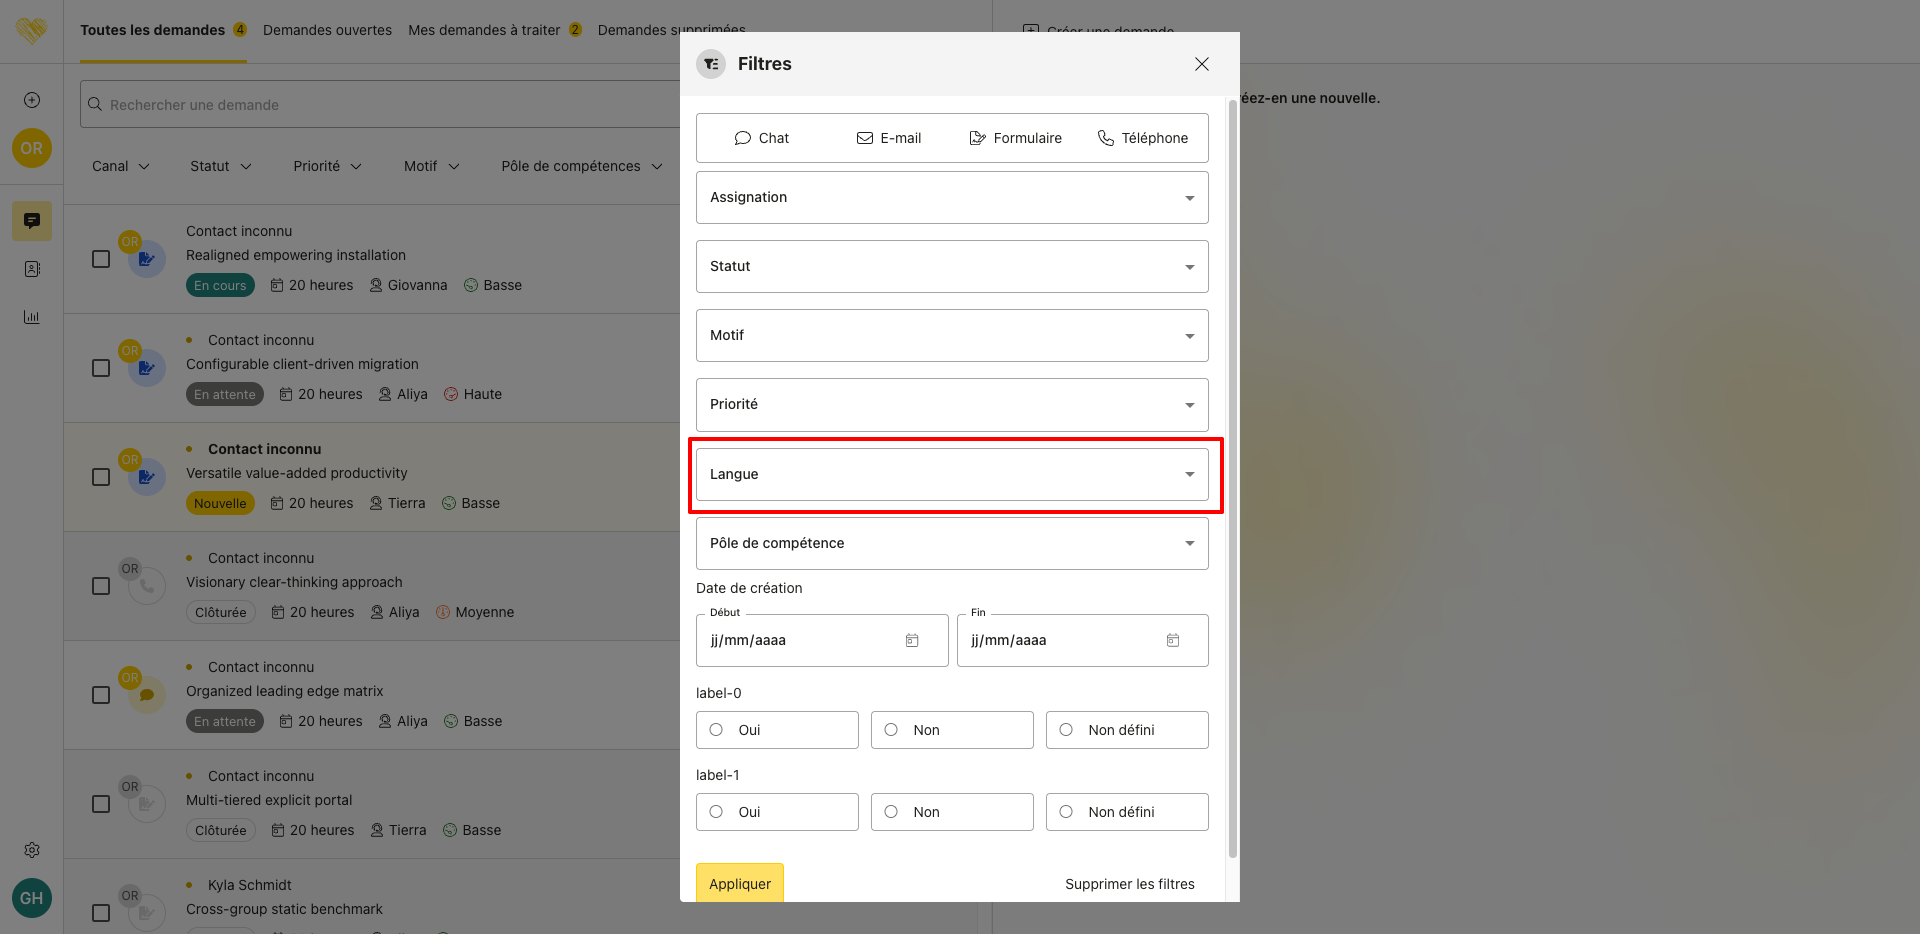Viewport: 1920px width, 934px height.
Task: Select Non défini radio for label-1
Action: [x=1067, y=812]
